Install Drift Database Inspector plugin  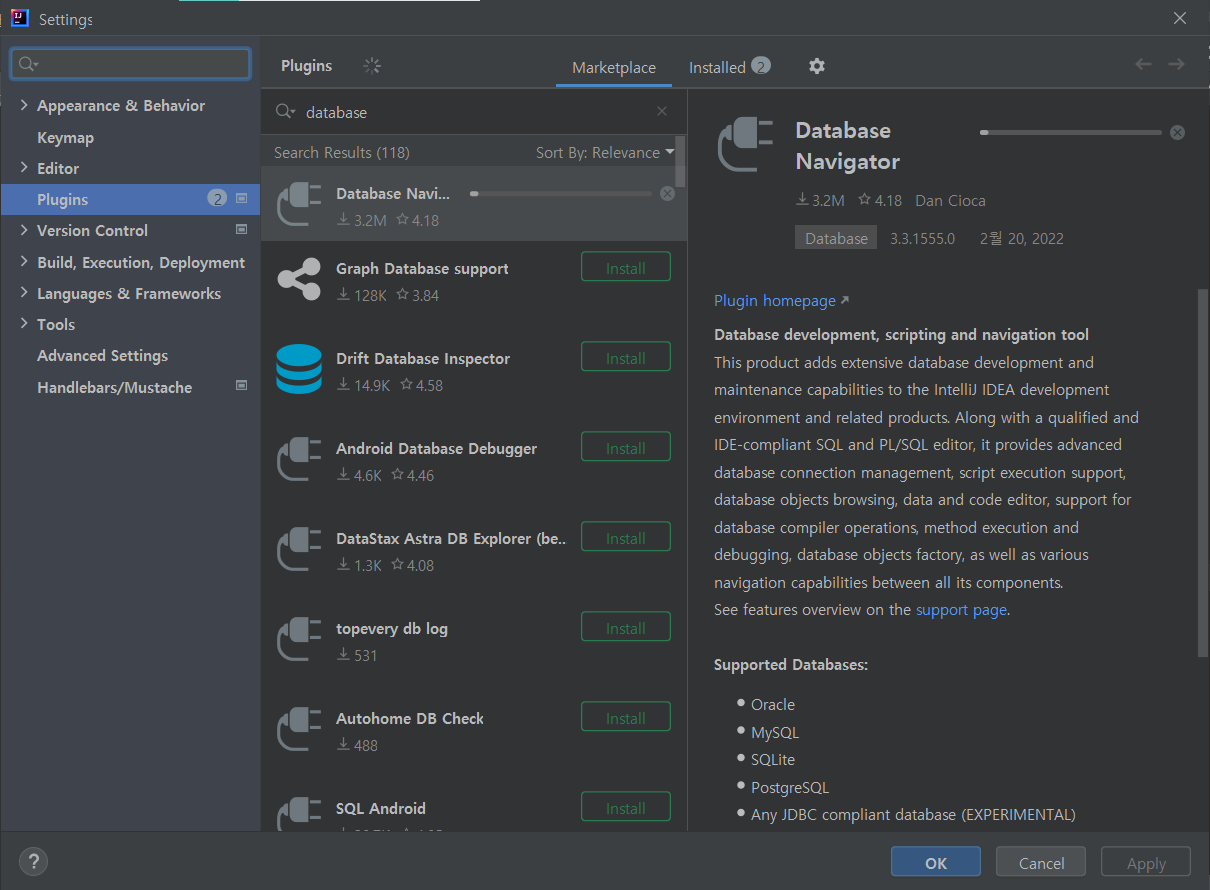click(626, 358)
